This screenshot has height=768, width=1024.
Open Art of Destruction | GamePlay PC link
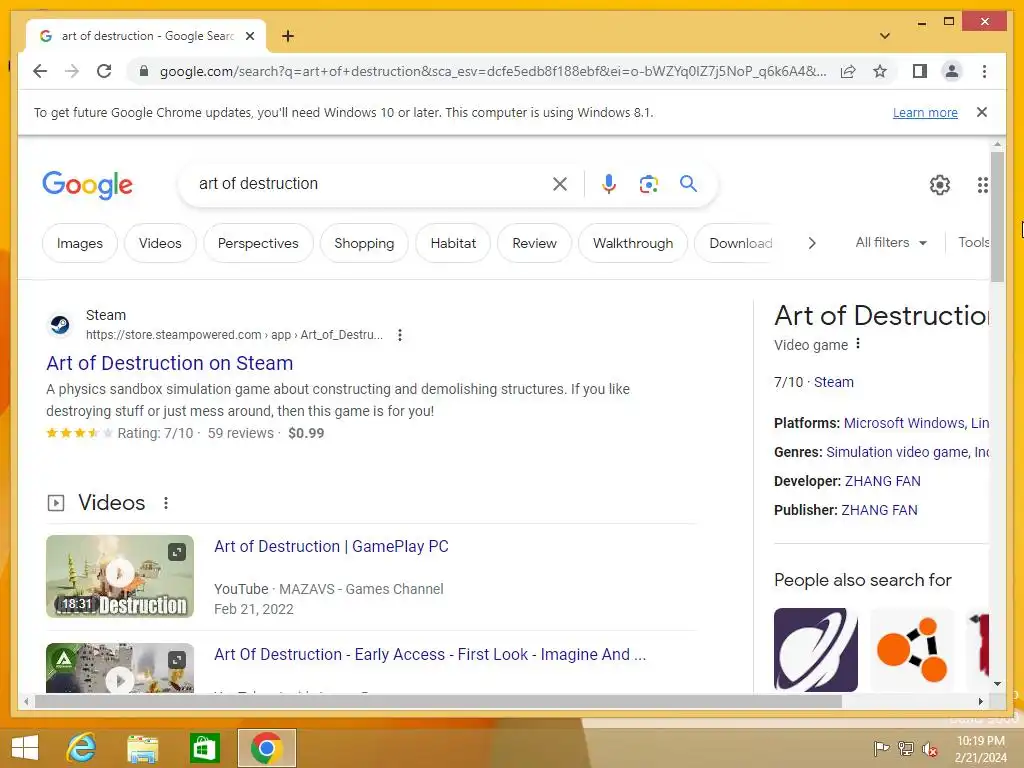tap(331, 546)
